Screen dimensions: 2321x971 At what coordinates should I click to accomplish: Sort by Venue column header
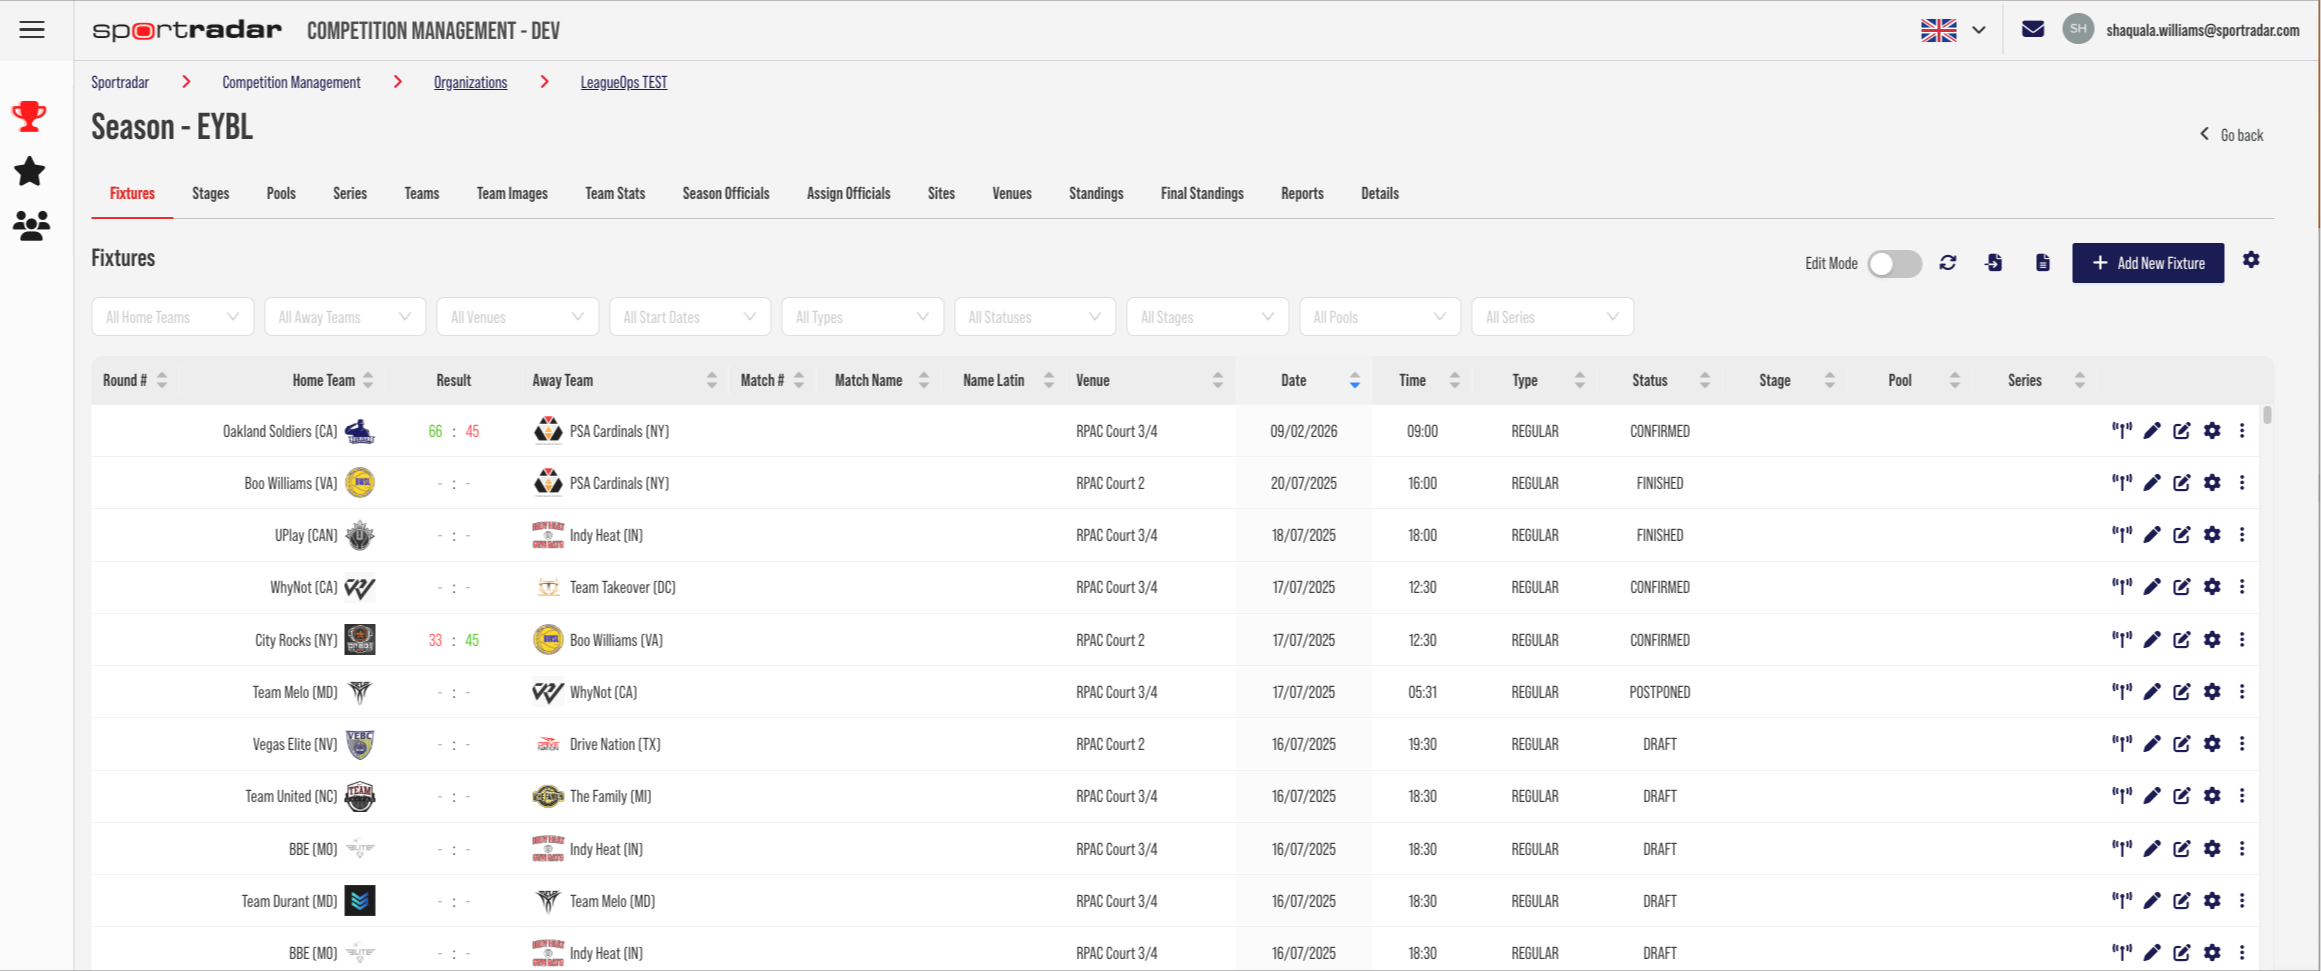(1150, 380)
